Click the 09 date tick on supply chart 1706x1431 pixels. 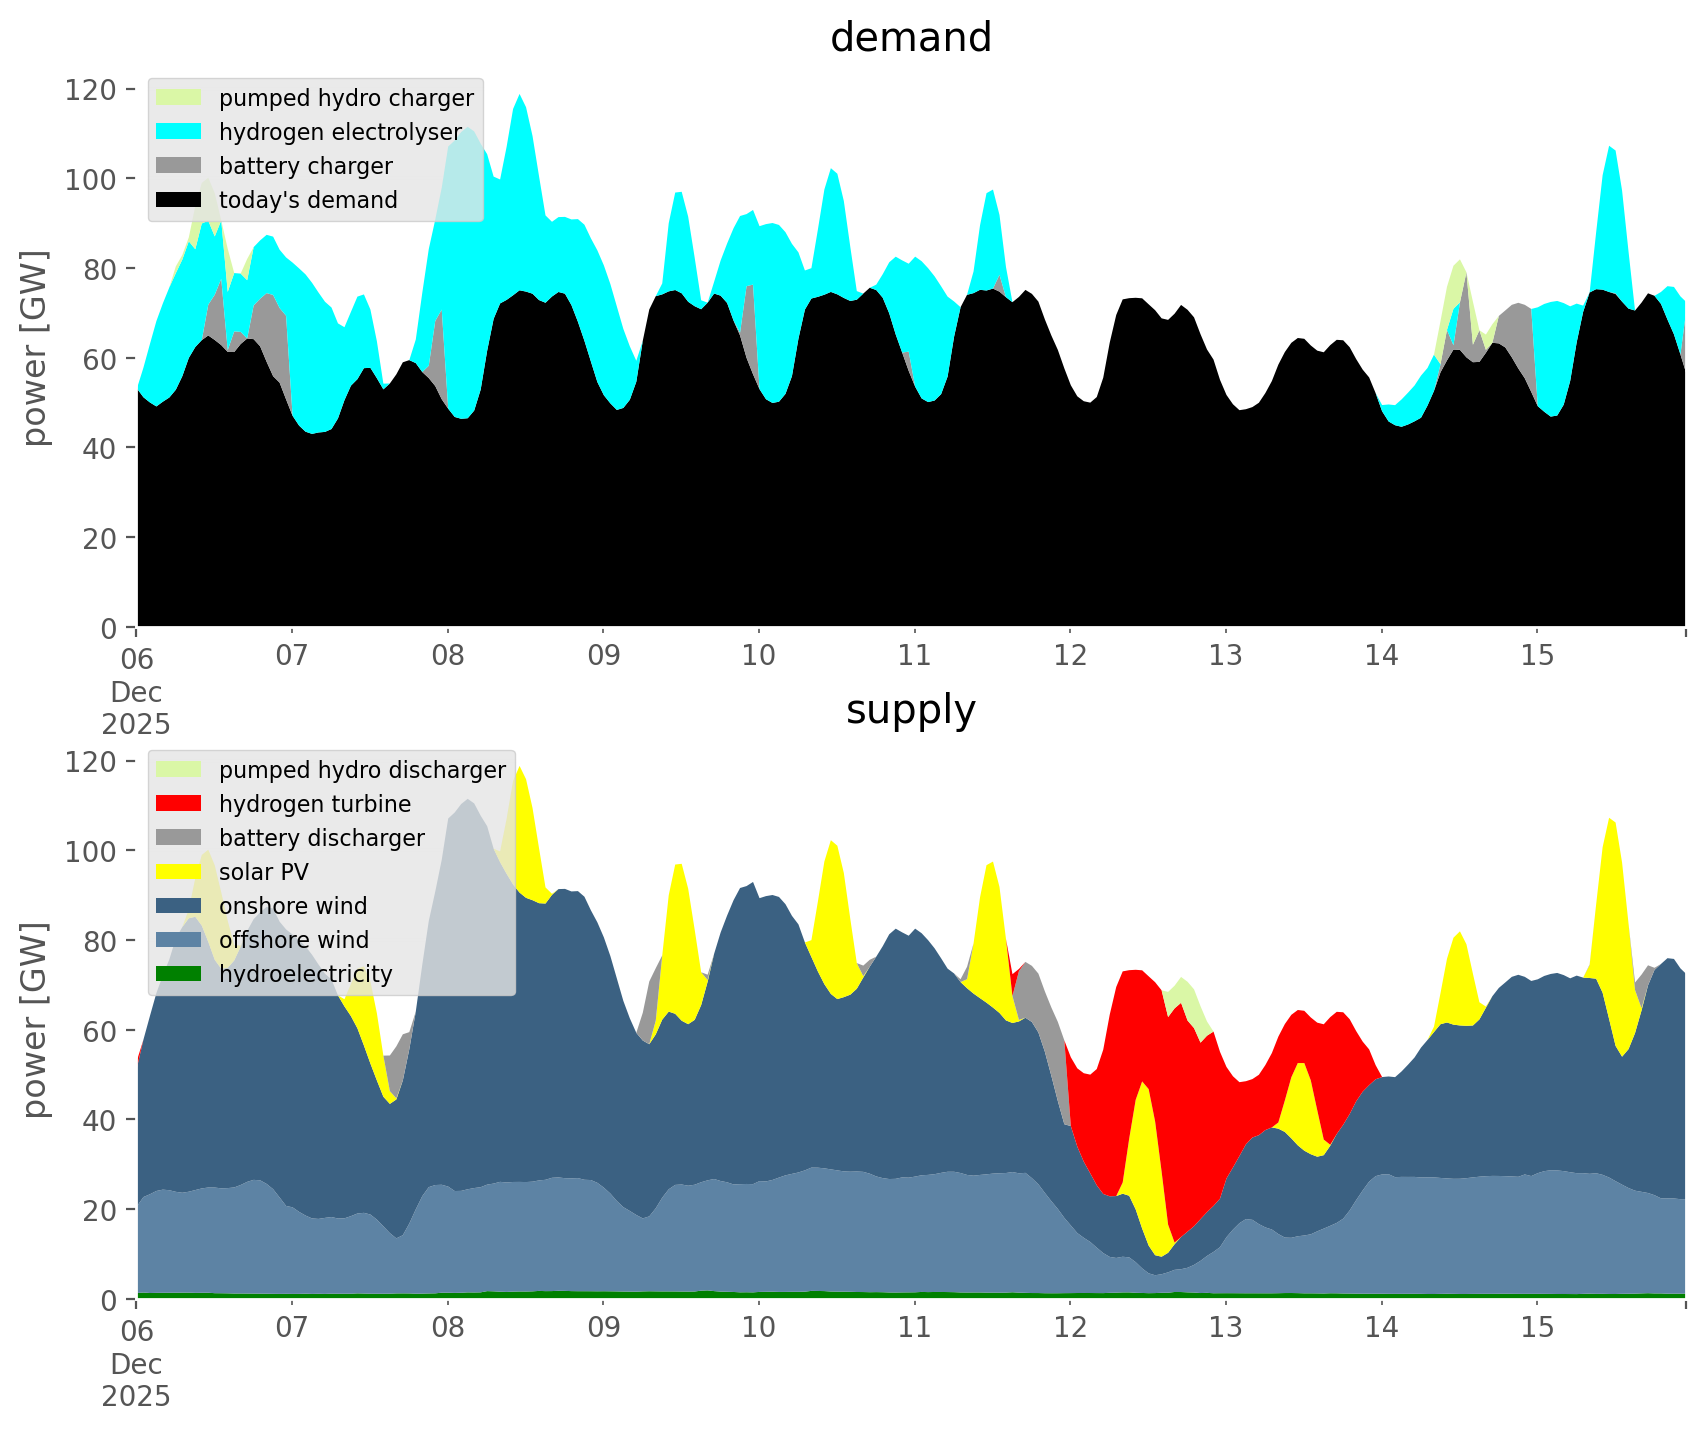point(603,1328)
